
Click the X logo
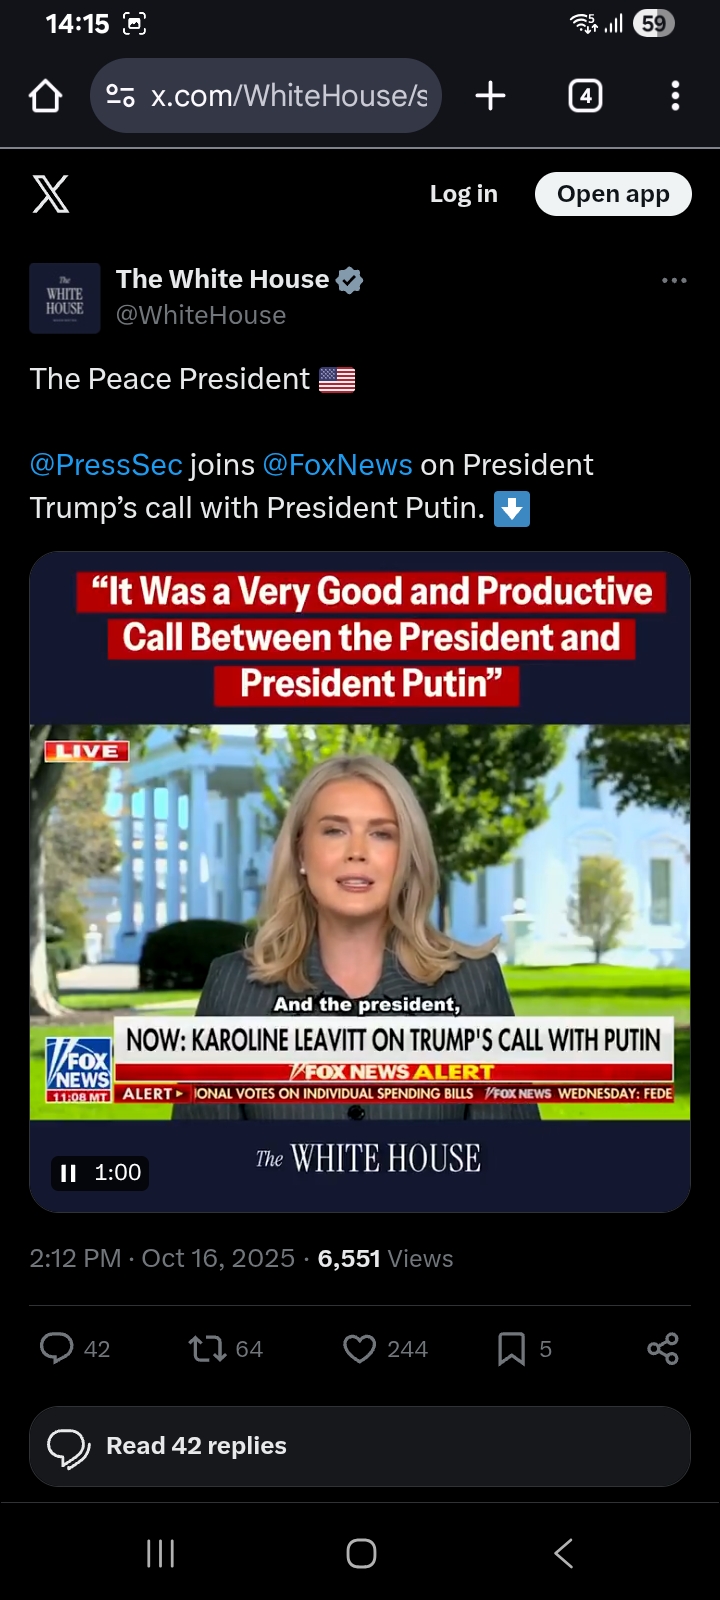pos(51,194)
